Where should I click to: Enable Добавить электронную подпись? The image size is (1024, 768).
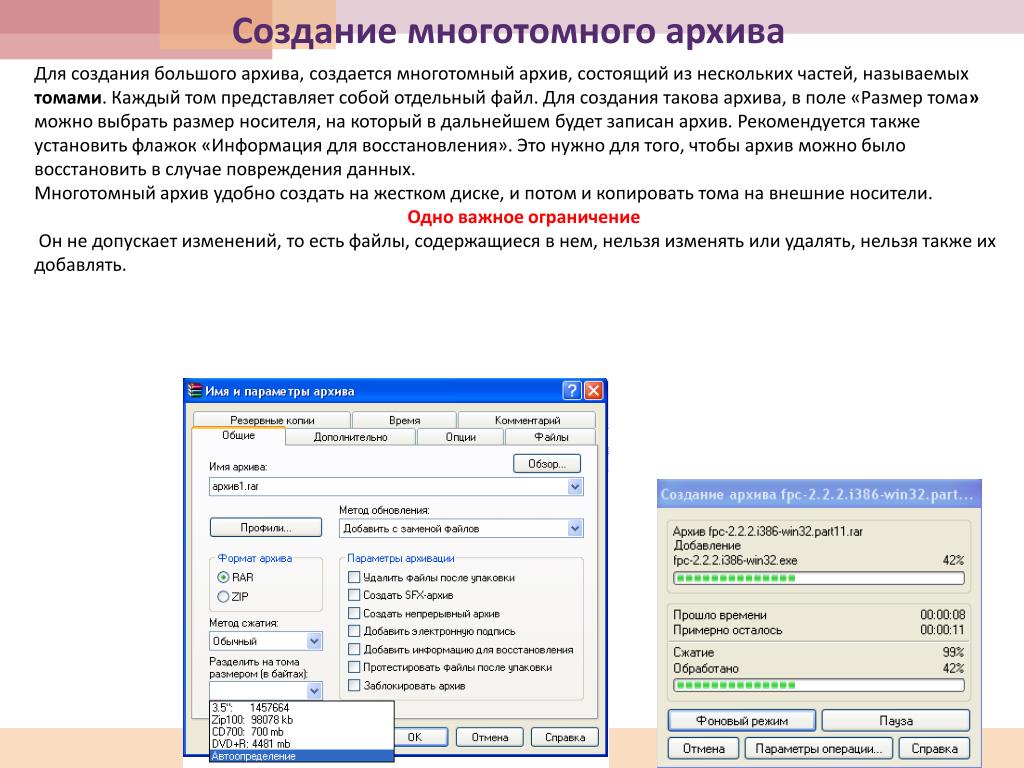tap(354, 631)
